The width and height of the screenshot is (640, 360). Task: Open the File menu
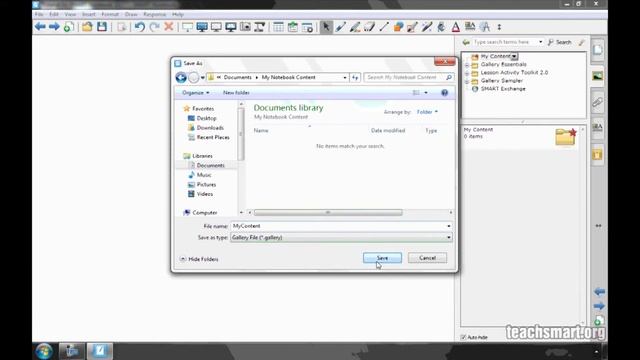coord(39,14)
